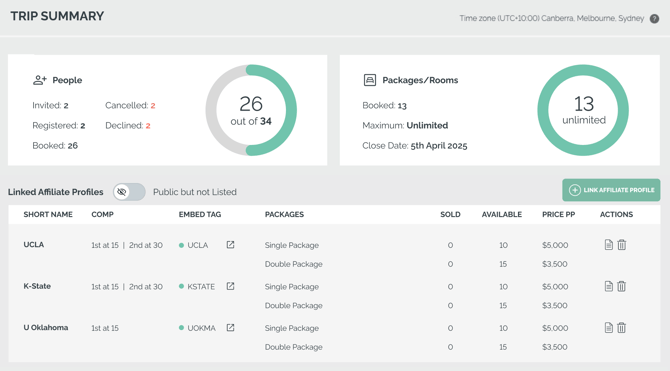Screen dimensions: 670x371
Task: Click UCLA's Double Package entry
Action: (x=294, y=264)
